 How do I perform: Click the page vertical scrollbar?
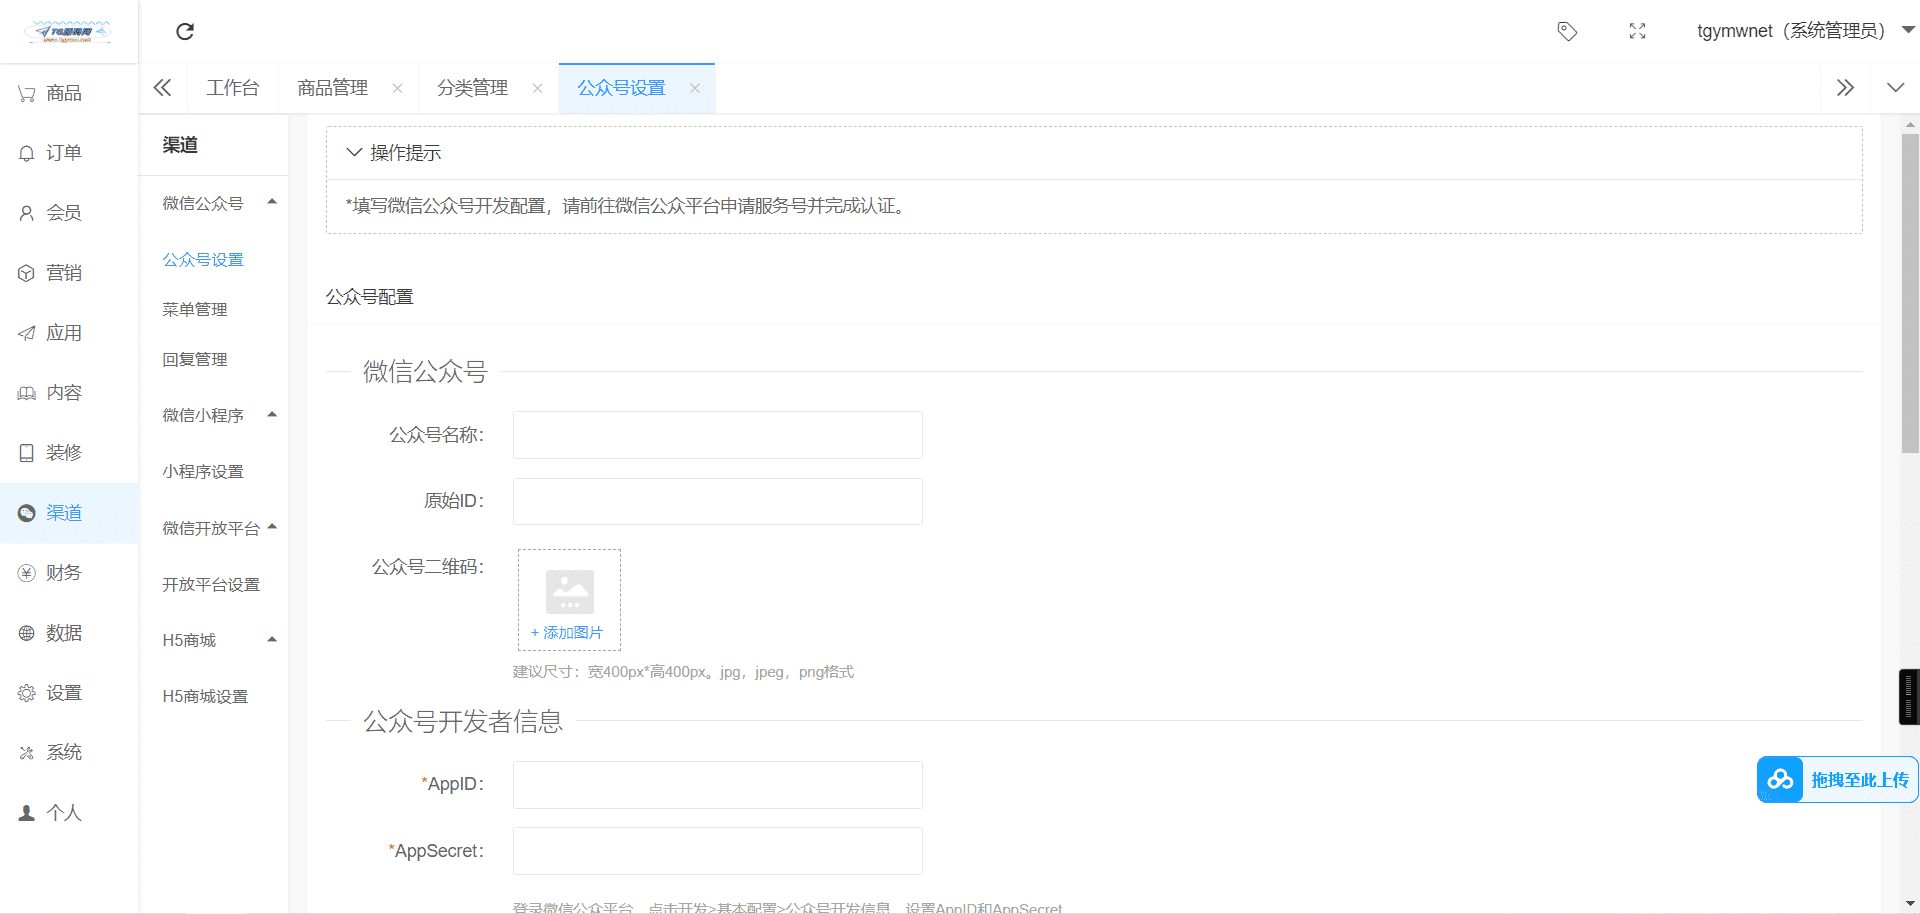click(x=1910, y=300)
